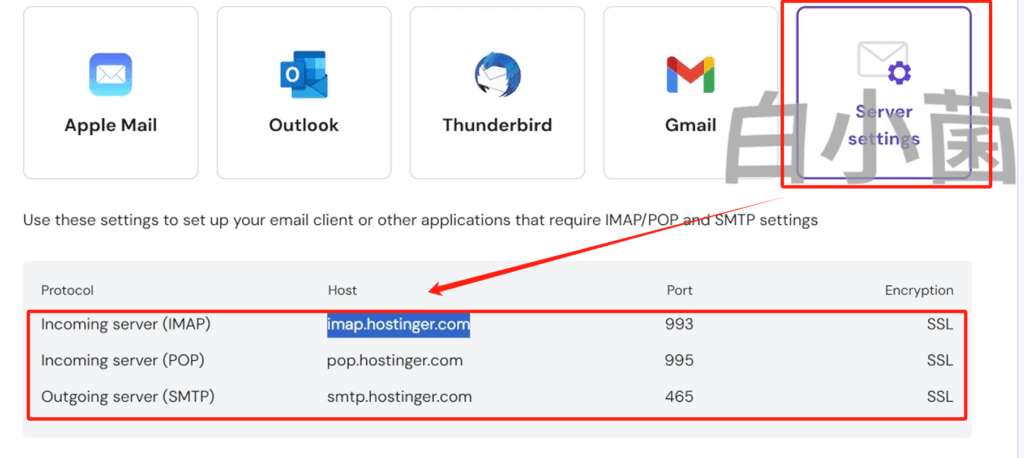
Task: Click the Apple Mail envelope icon
Action: [110, 74]
